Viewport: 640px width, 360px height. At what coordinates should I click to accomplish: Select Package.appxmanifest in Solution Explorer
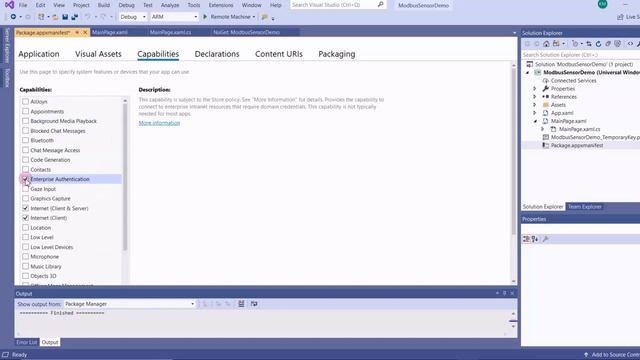tap(577, 145)
